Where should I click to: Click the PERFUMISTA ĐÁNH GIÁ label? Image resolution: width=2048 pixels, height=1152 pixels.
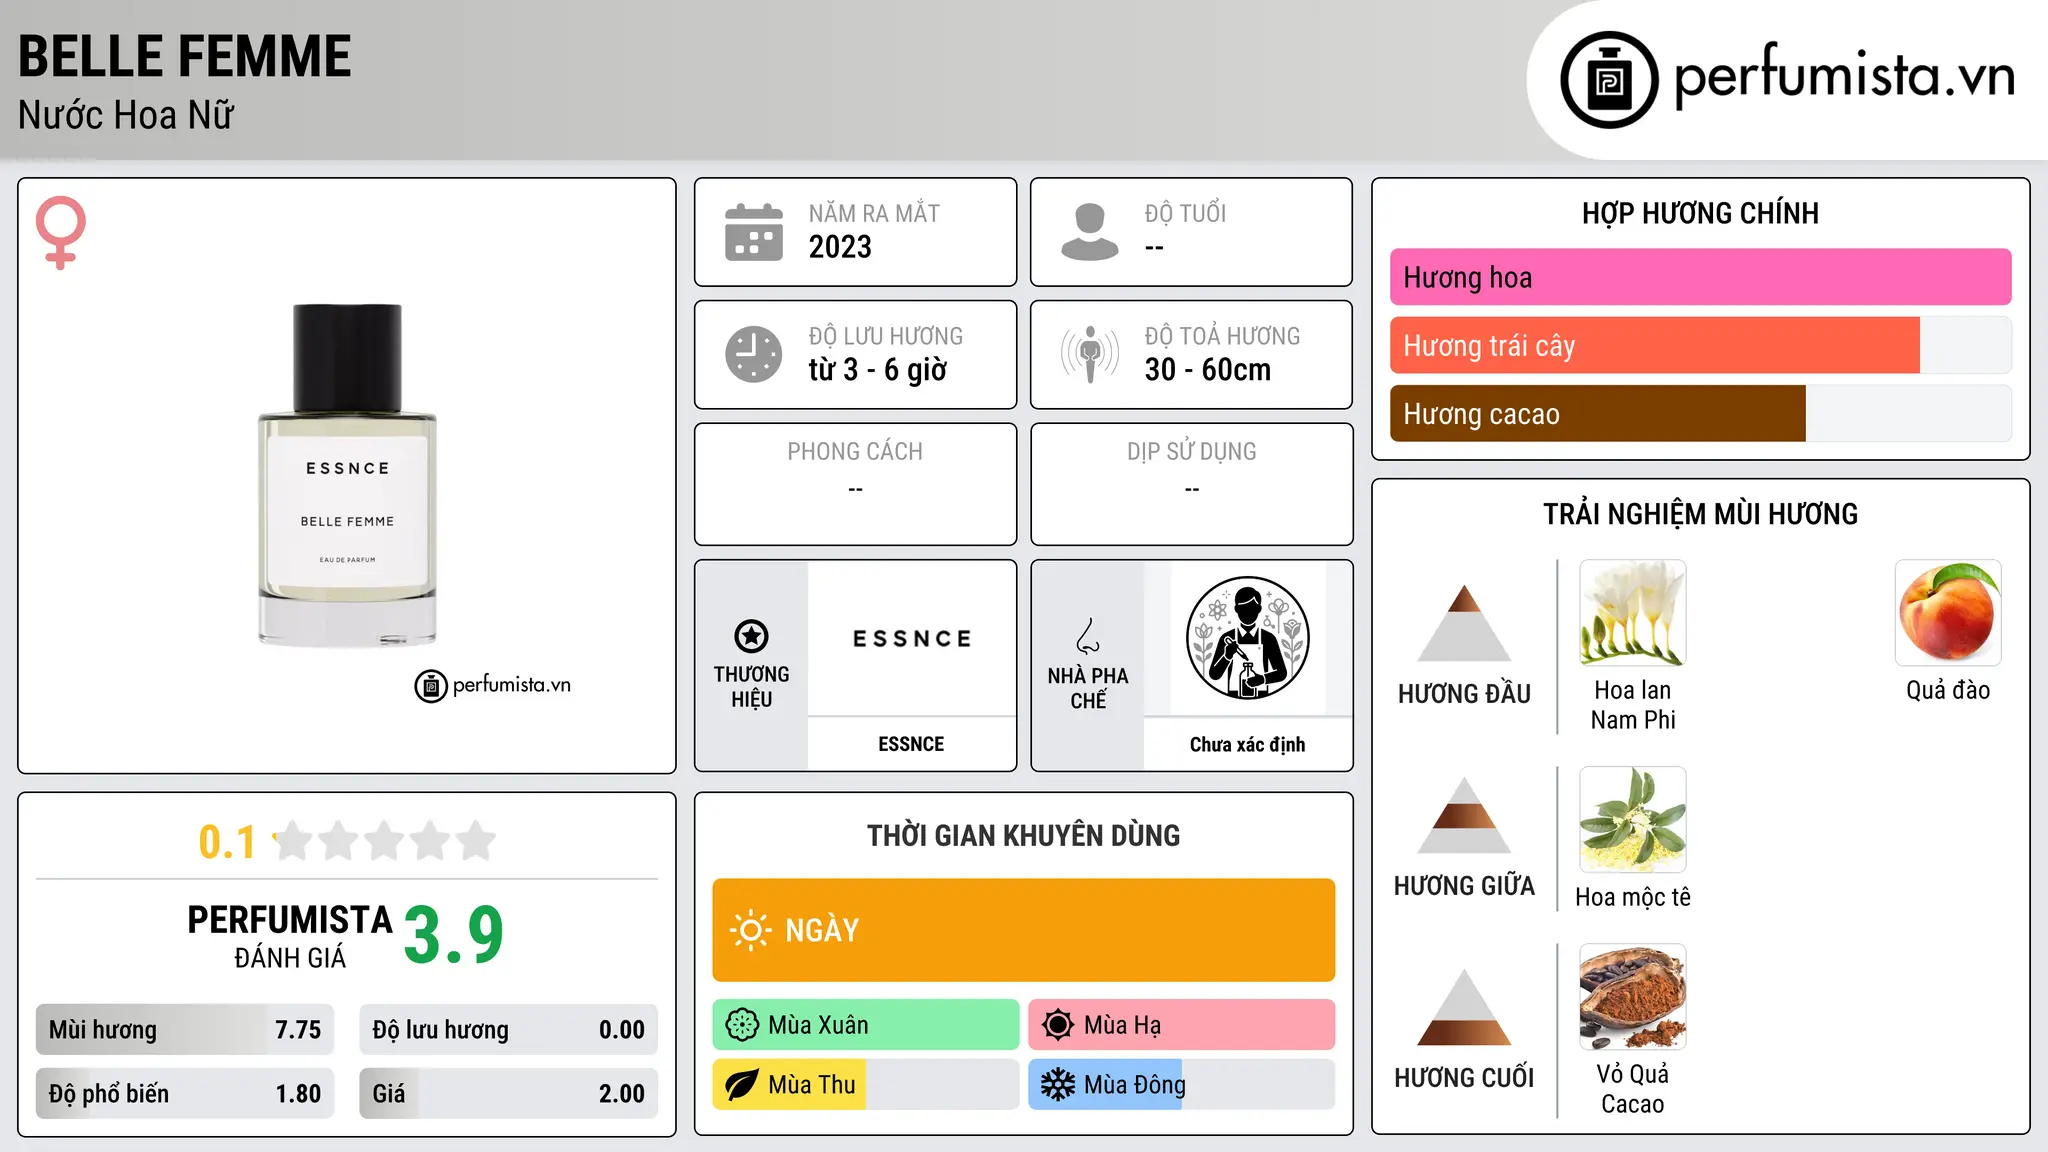(290, 936)
